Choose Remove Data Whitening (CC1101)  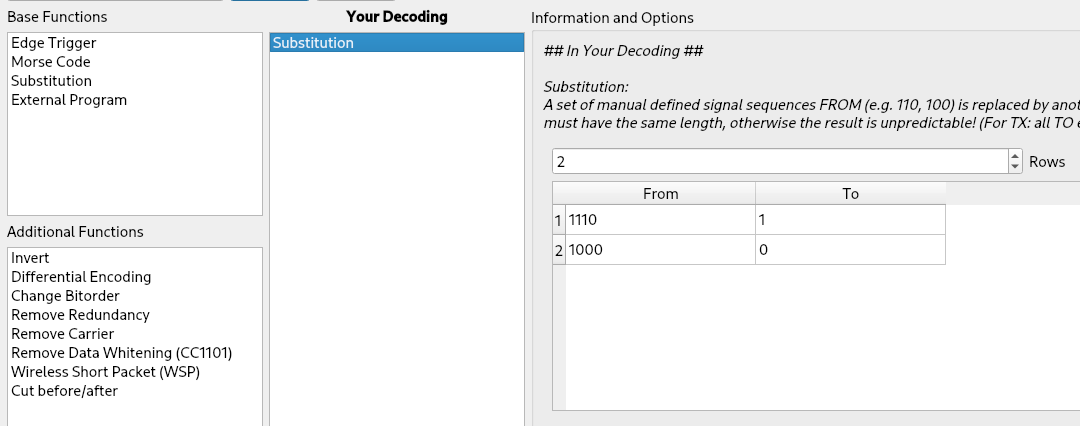[121, 353]
